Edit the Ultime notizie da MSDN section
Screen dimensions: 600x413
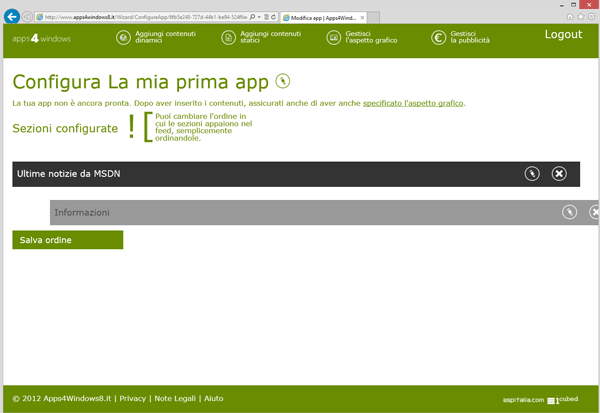(x=533, y=174)
